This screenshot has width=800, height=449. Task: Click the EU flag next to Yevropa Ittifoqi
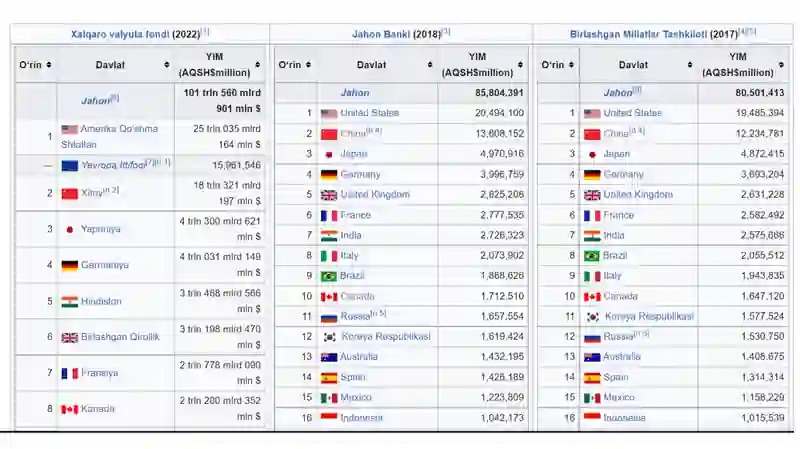click(x=69, y=165)
